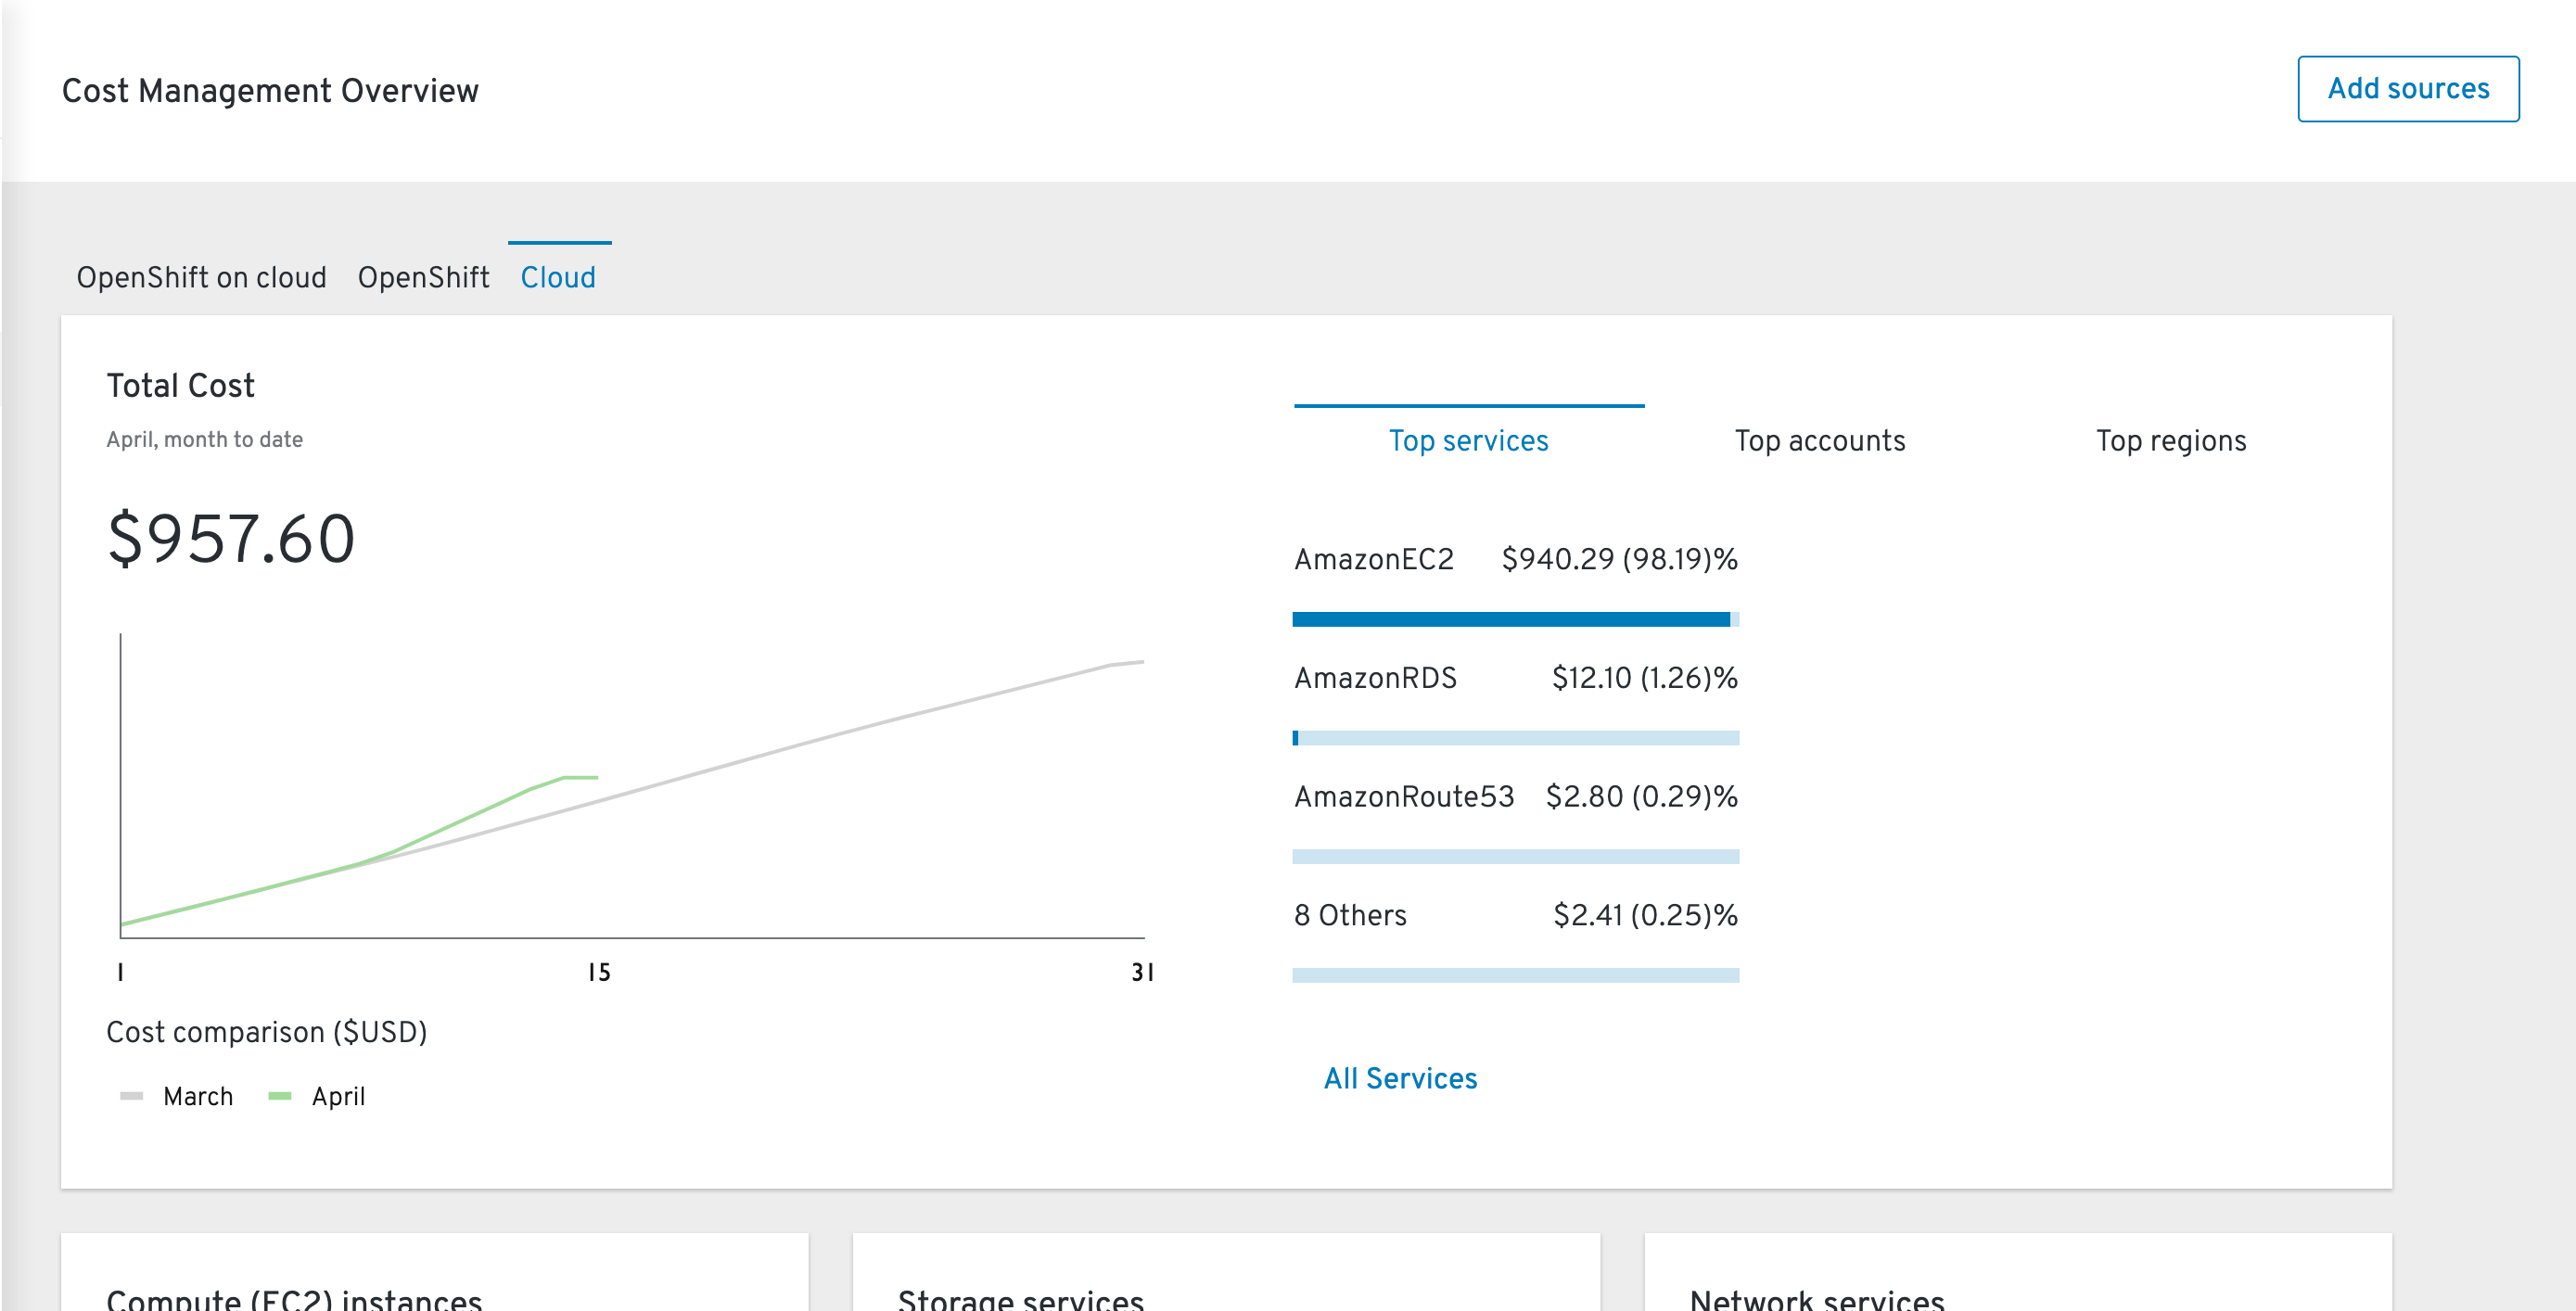Switch to Top accounts tab

click(1820, 441)
